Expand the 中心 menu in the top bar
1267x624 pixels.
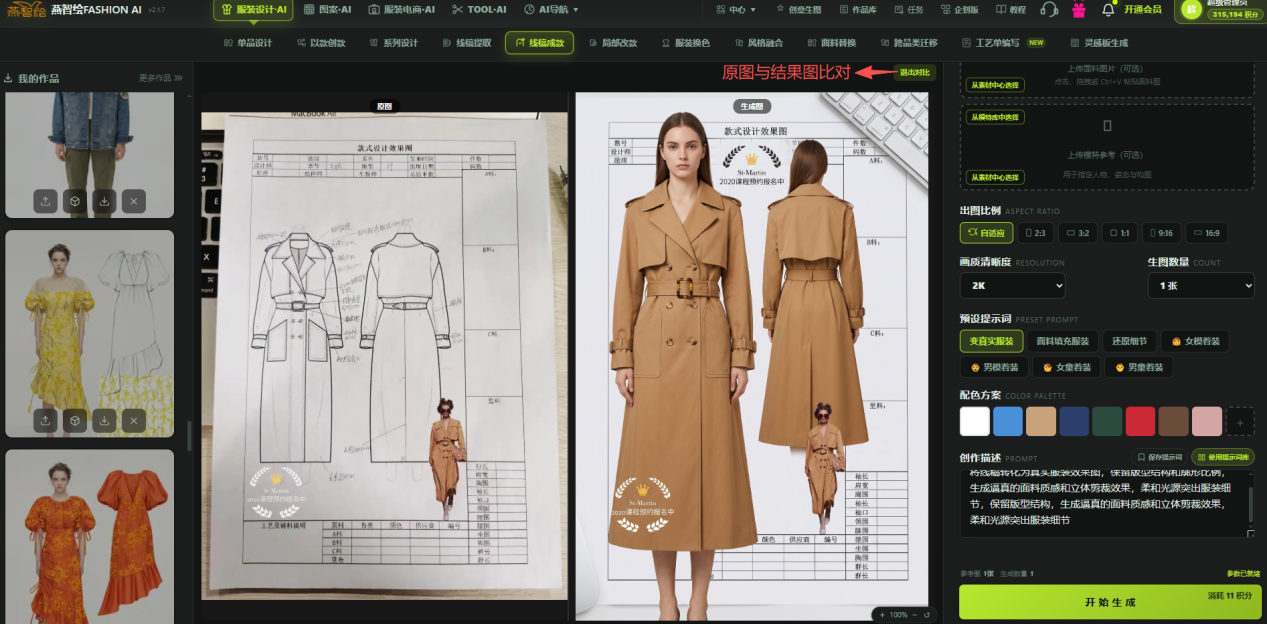coord(737,9)
